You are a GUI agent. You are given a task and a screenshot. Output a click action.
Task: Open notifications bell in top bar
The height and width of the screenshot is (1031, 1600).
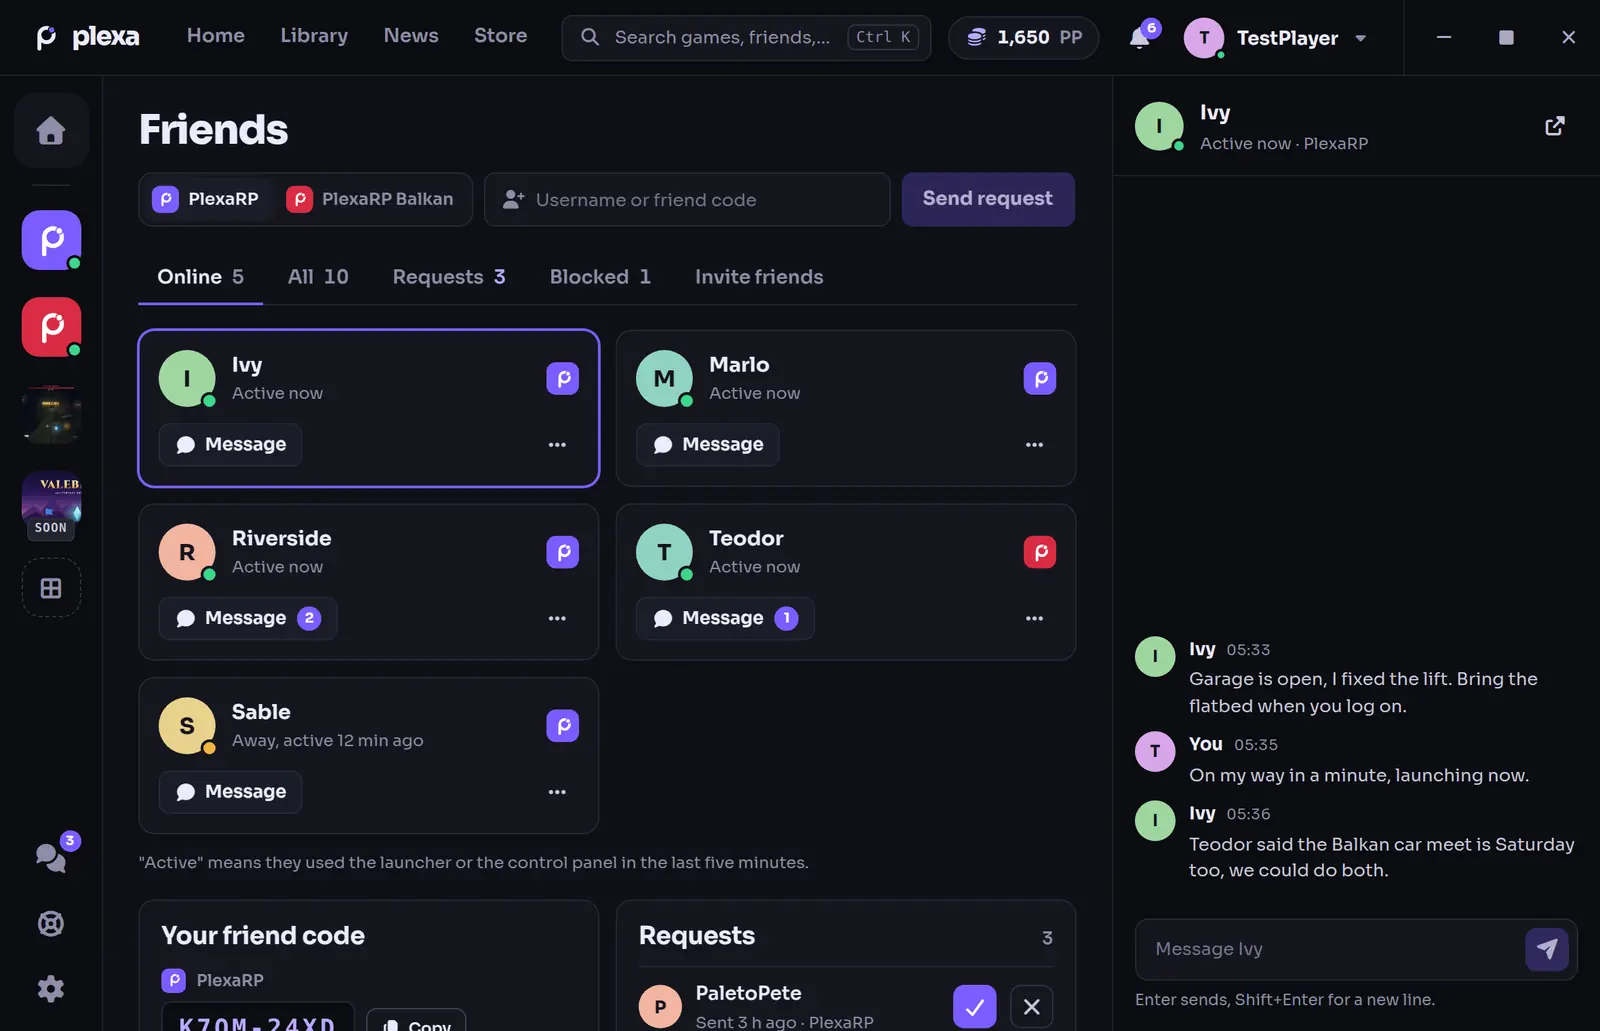pyautogui.click(x=1140, y=37)
